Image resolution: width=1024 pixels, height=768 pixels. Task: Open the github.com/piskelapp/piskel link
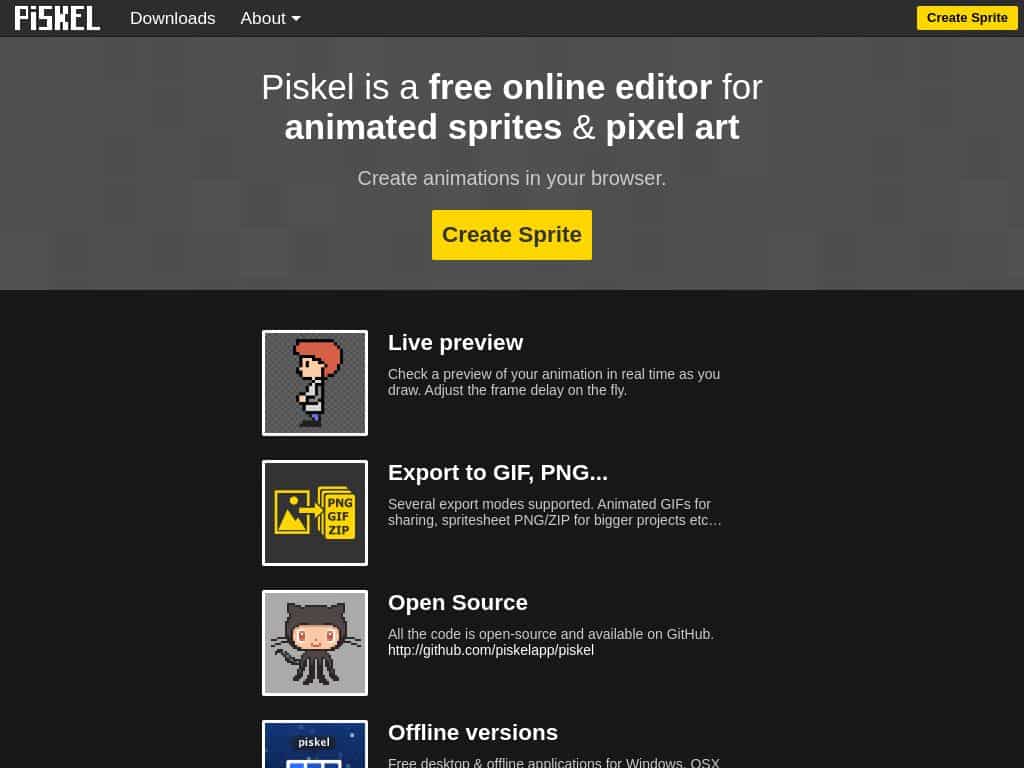coord(491,650)
